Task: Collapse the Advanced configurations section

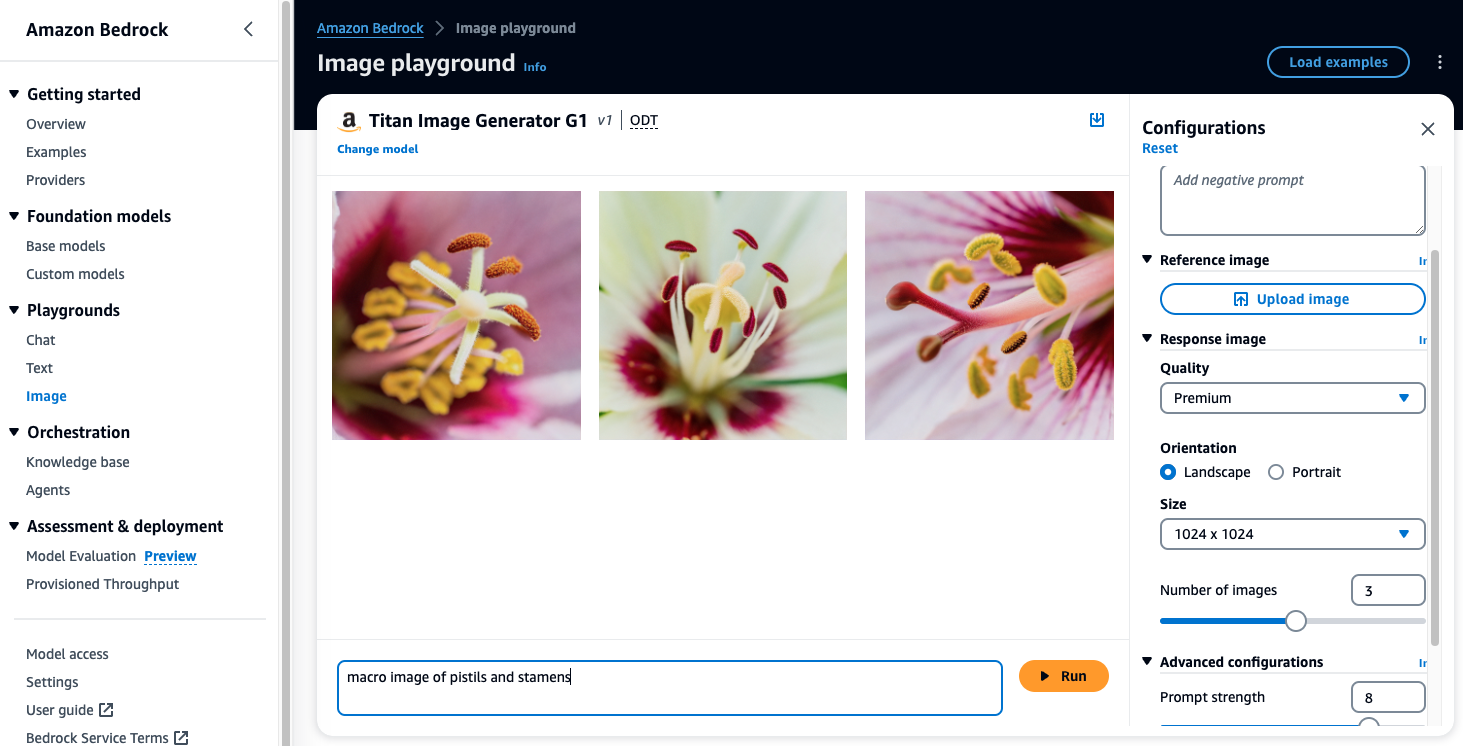Action: [x=1148, y=662]
